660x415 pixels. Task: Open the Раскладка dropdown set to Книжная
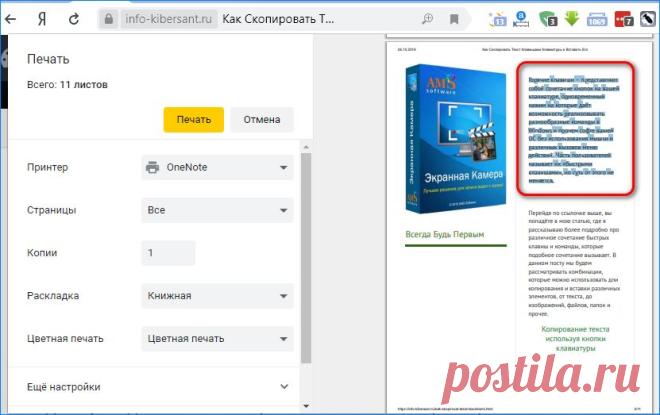click(217, 296)
